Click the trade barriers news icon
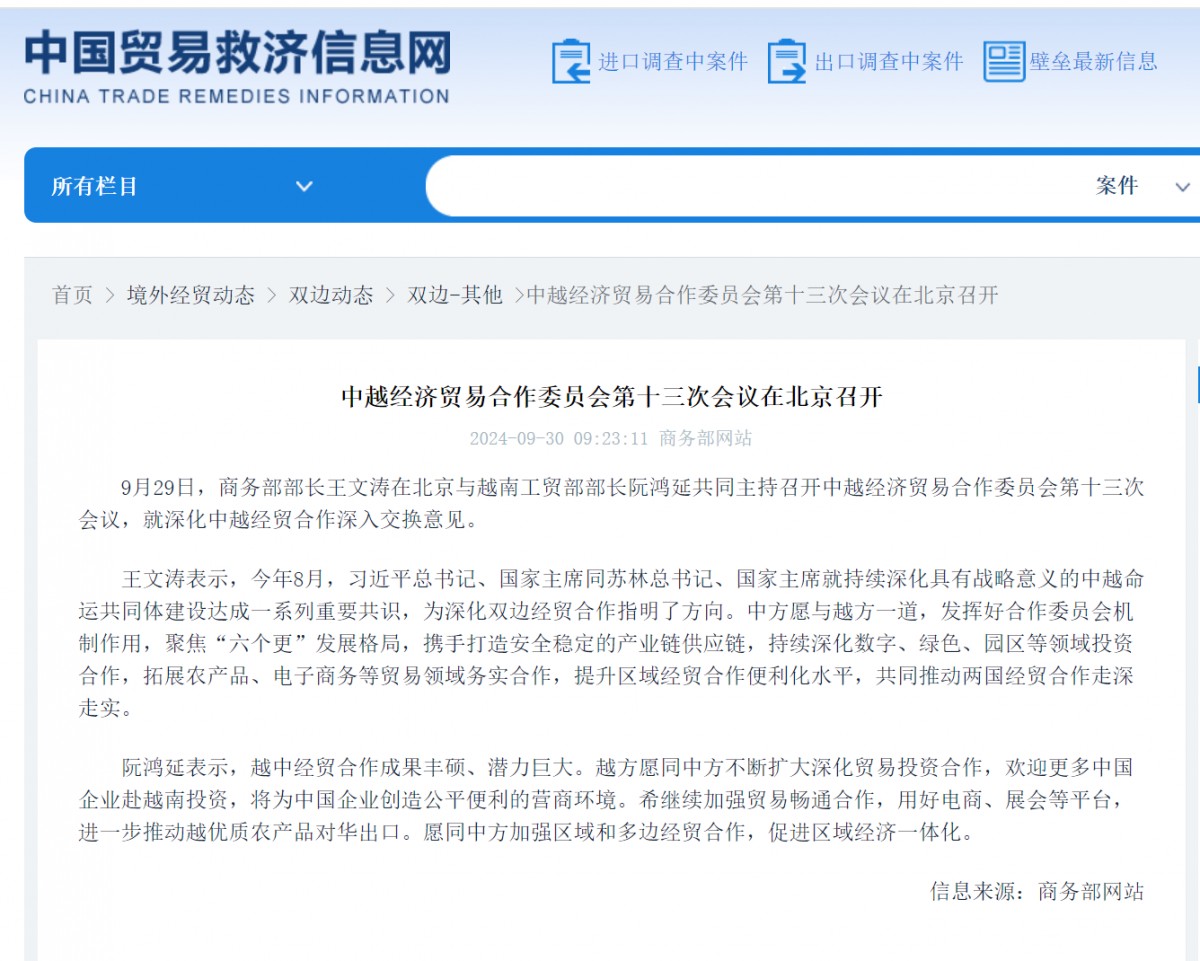 click(x=1003, y=62)
